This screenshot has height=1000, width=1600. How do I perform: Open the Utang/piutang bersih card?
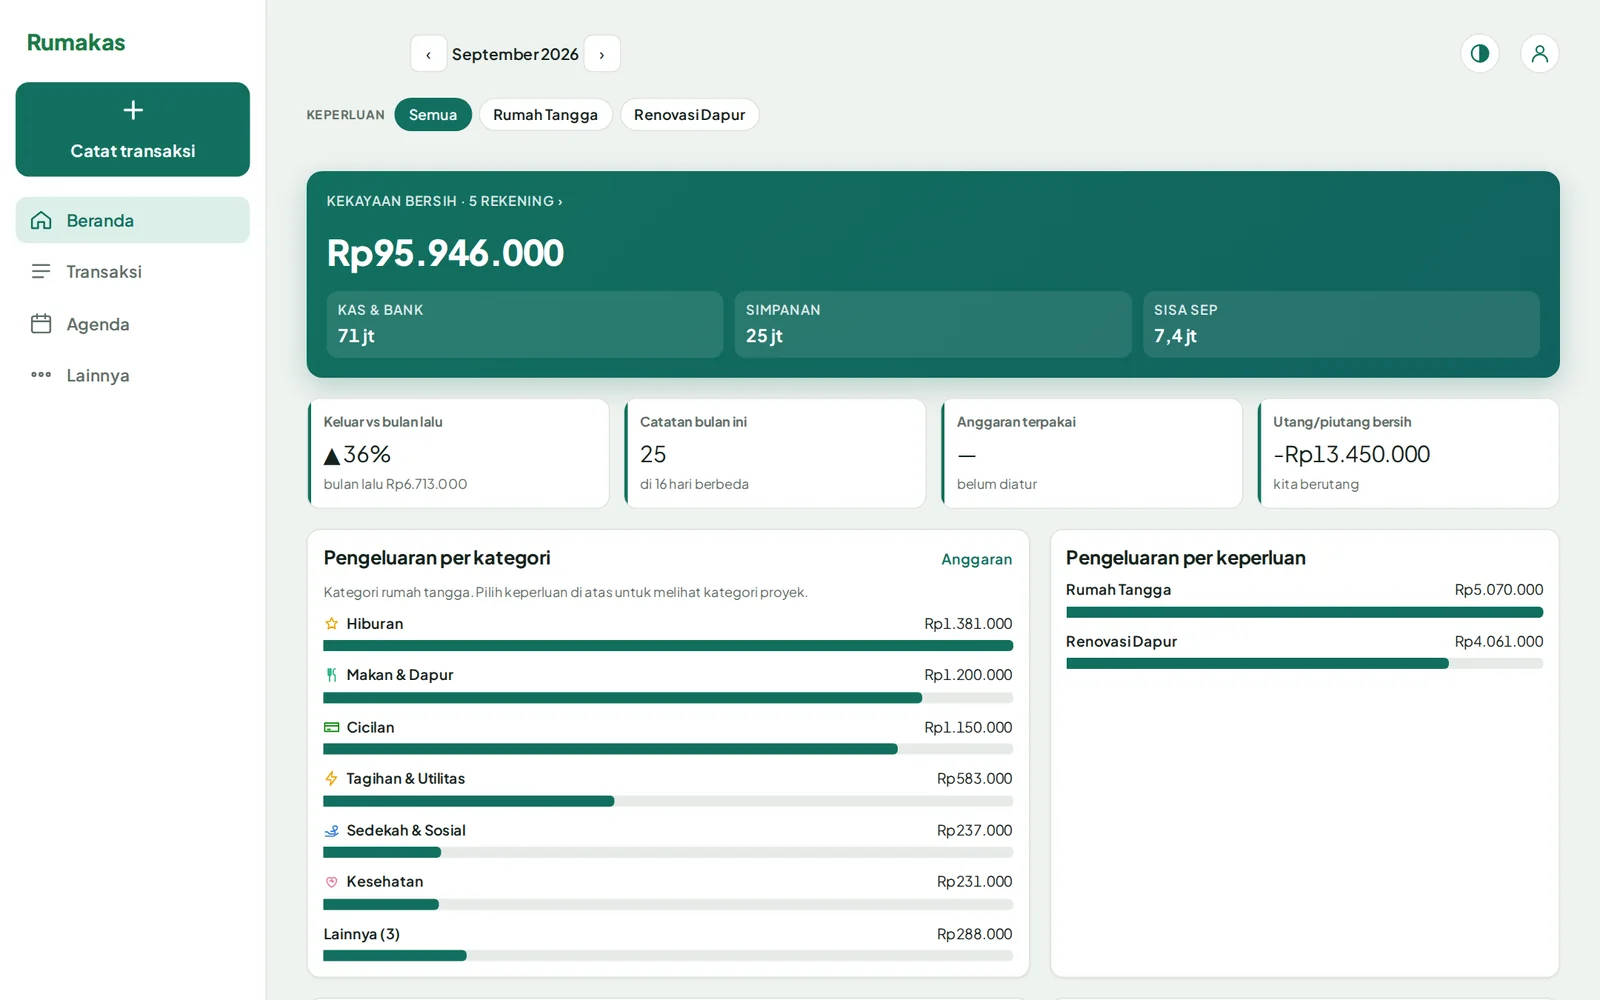[1408, 453]
